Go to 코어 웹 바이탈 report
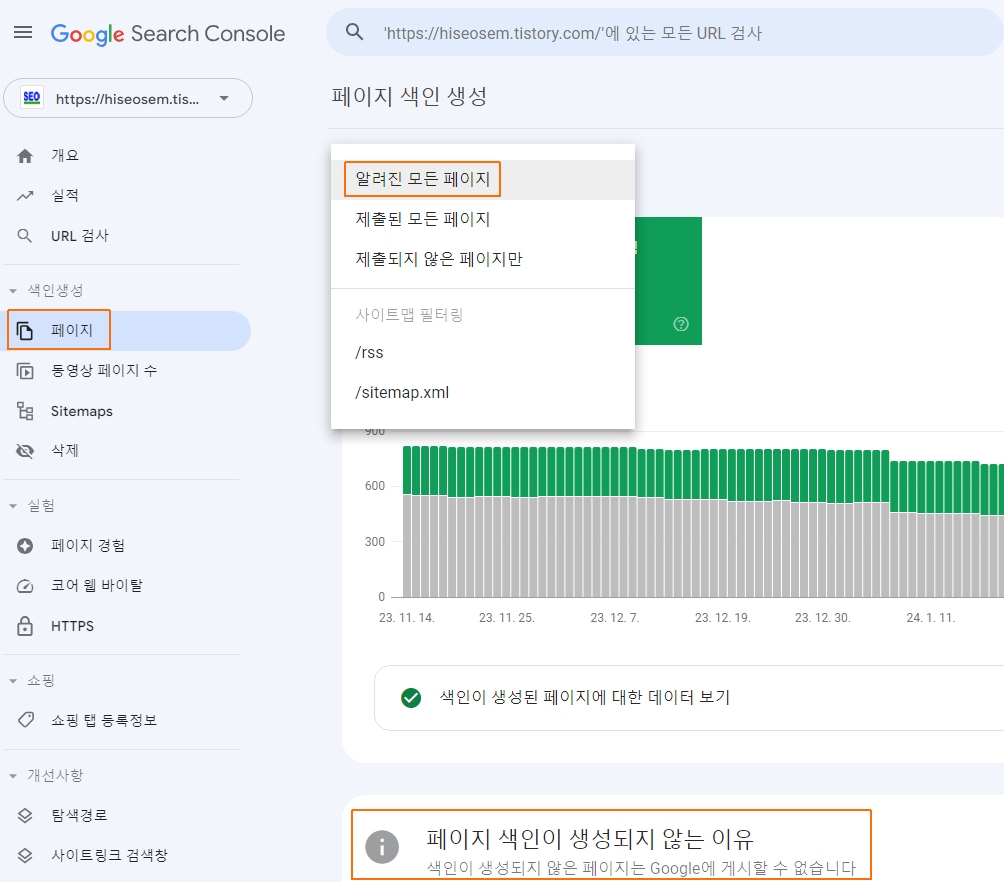The image size is (1004, 882). tap(97, 585)
